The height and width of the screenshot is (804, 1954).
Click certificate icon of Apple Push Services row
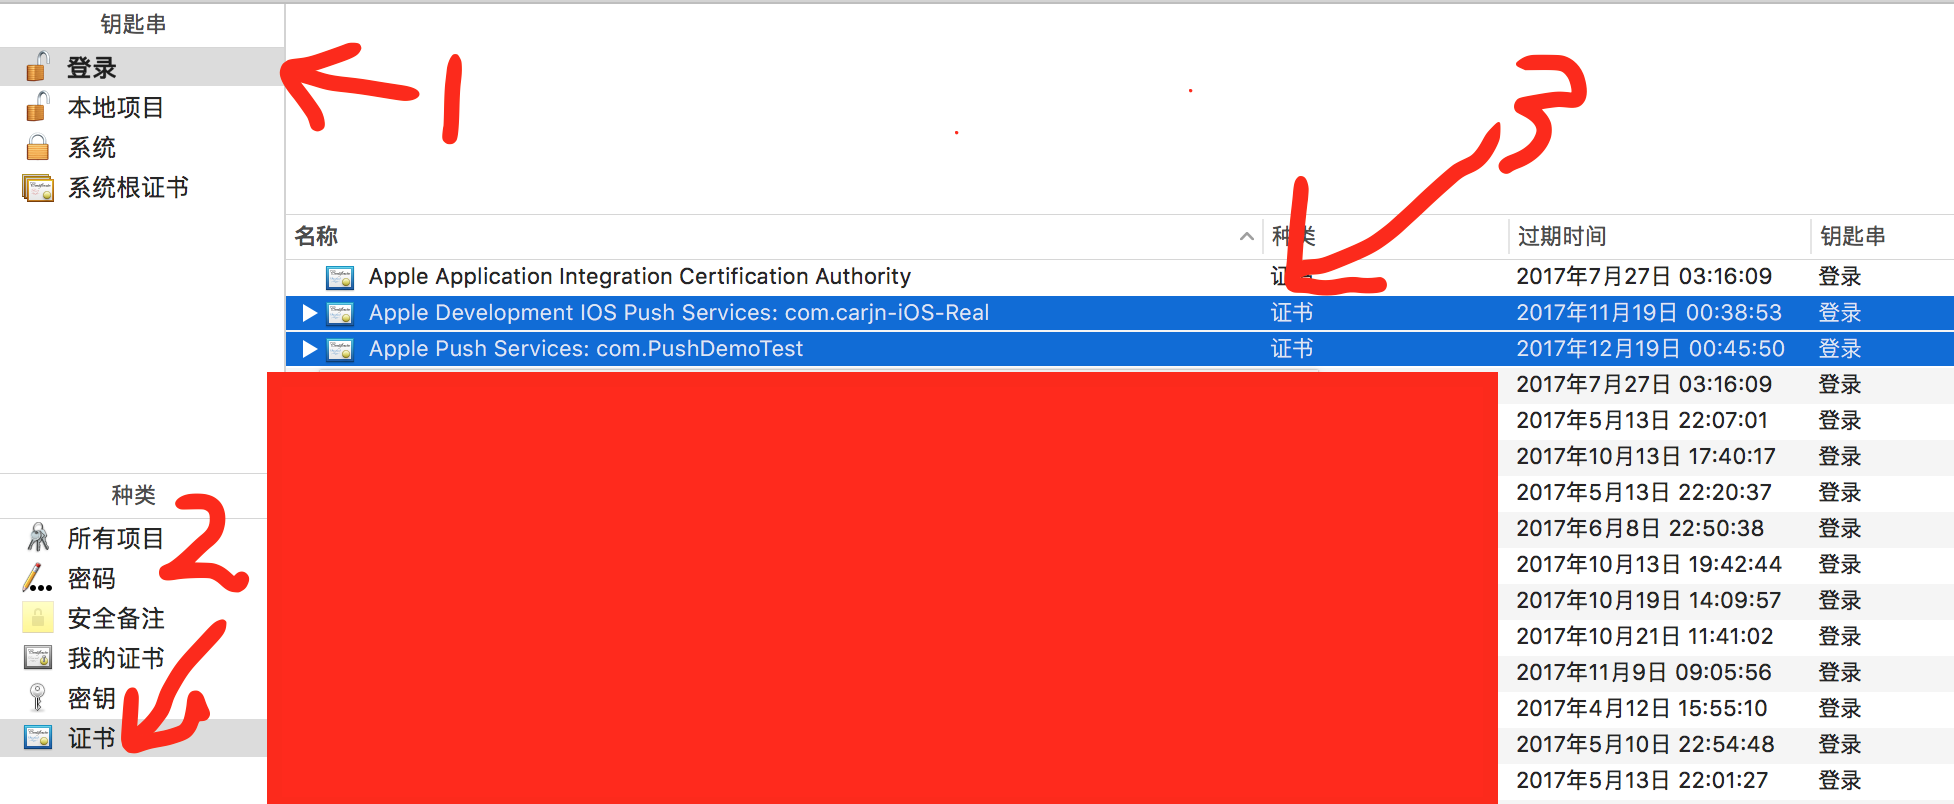(340, 349)
